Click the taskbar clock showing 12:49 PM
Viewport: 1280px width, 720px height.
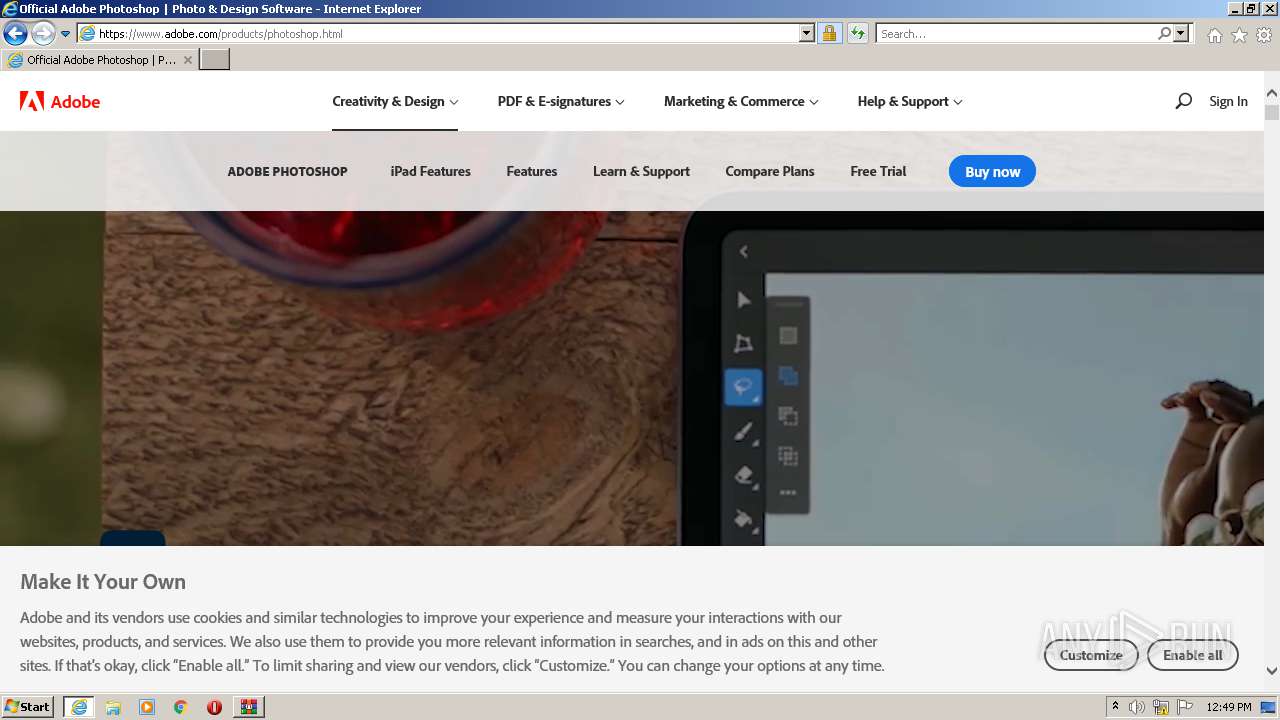click(x=1229, y=707)
